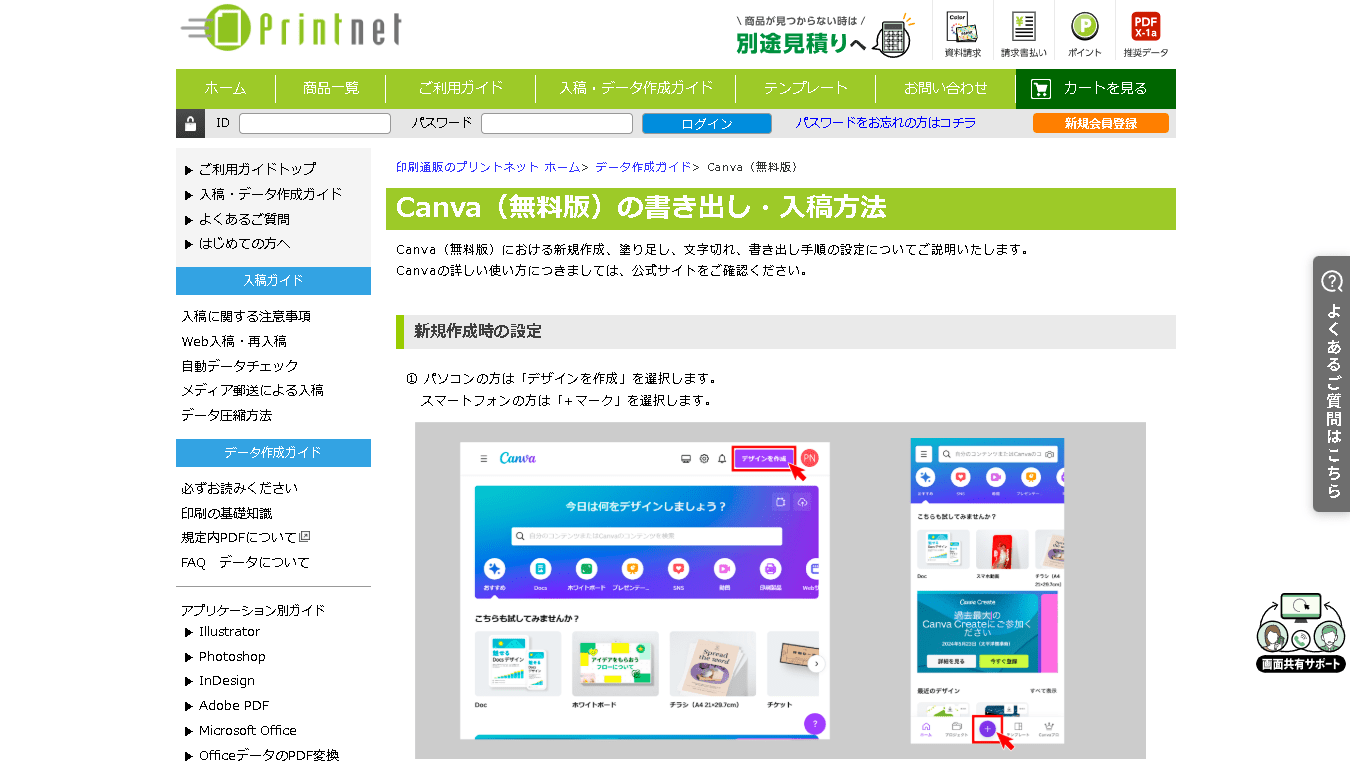The image size is (1350, 768).
Task: Open the 資料請求 icon
Action: tap(963, 32)
